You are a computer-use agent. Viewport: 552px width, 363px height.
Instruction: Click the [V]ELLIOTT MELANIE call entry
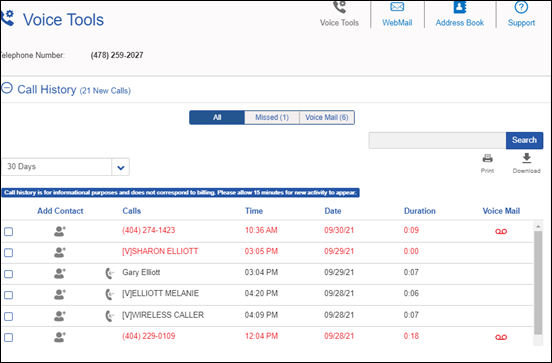pos(161,294)
